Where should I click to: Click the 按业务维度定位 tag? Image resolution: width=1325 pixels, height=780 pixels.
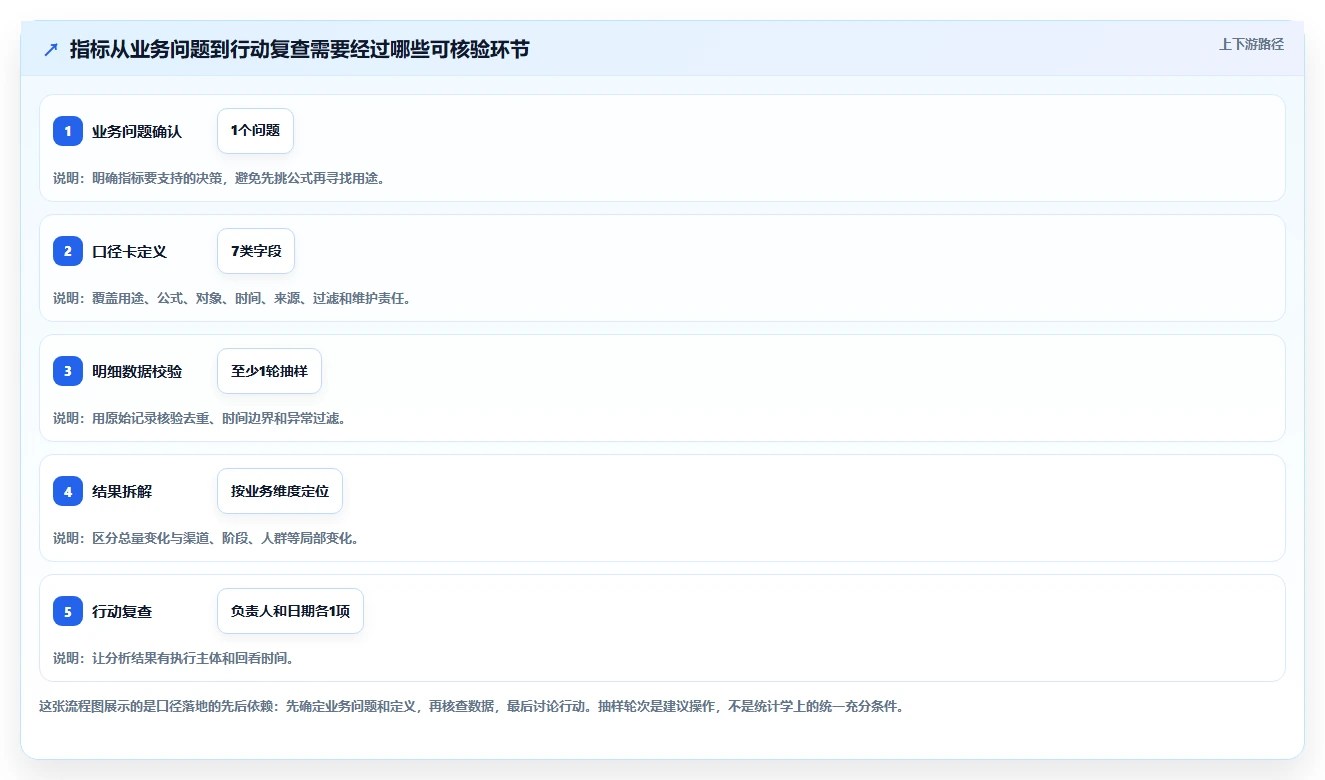(280, 491)
